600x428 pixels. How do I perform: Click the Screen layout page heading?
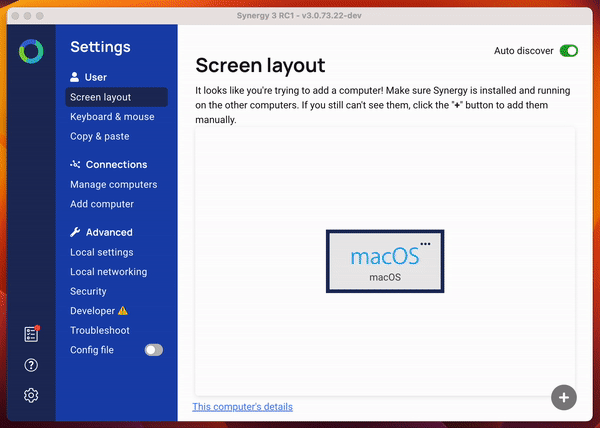click(260, 65)
